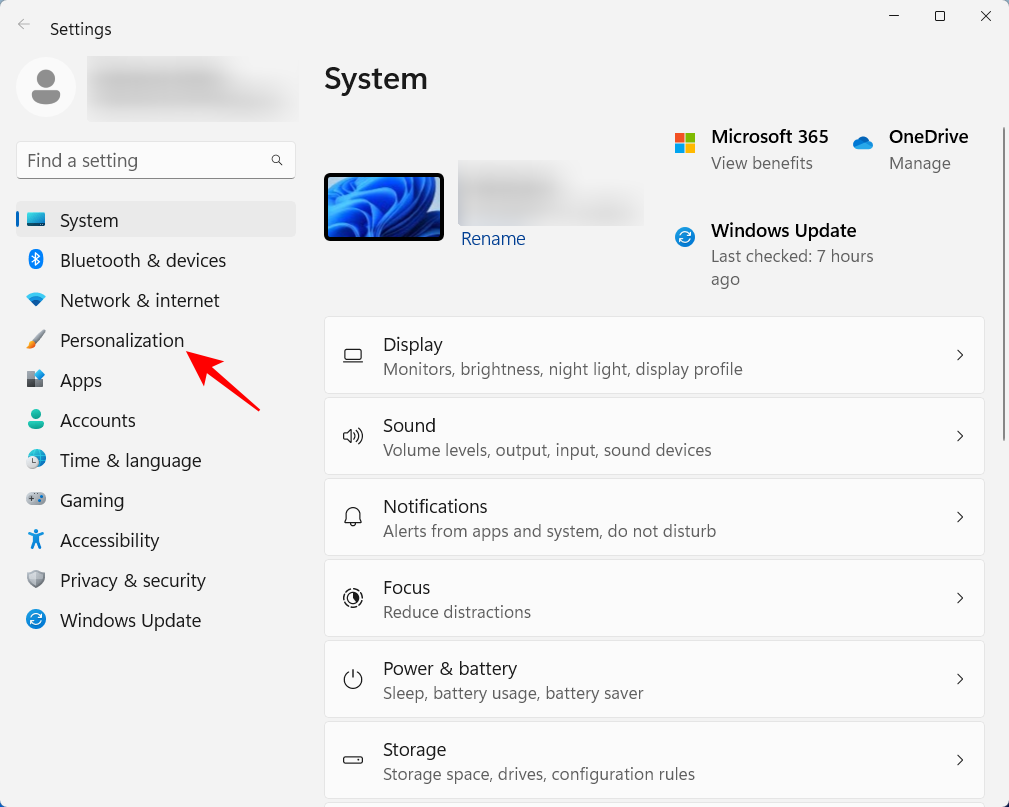Screen dimensions: 1009x807
Task: Click the Windows Update icon in sidebar
Action: coord(35,620)
